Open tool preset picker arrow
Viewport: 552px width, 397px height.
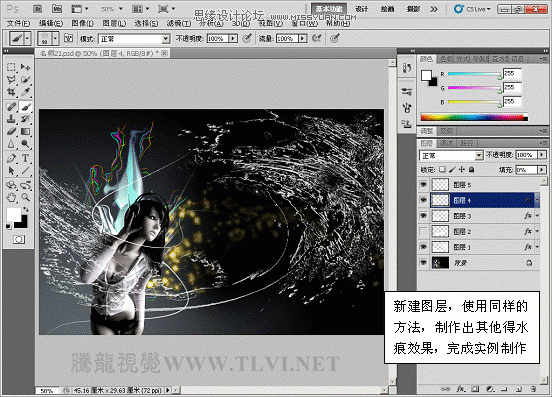click(x=27, y=38)
